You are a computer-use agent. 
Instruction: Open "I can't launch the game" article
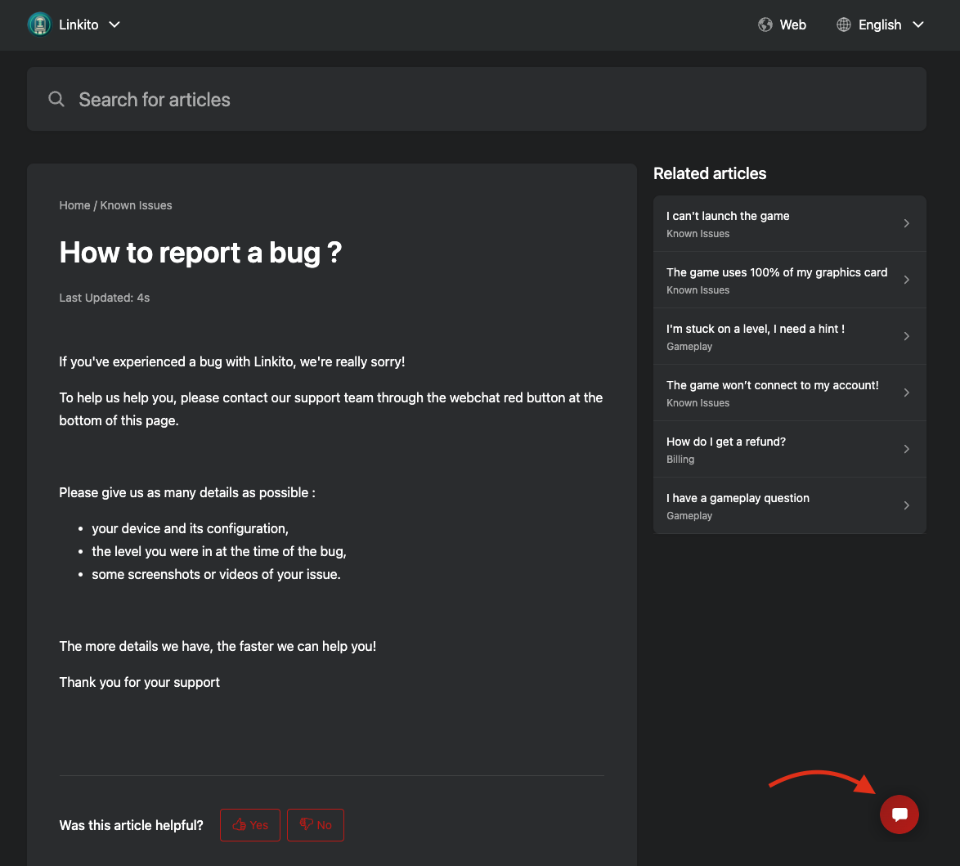click(789, 224)
